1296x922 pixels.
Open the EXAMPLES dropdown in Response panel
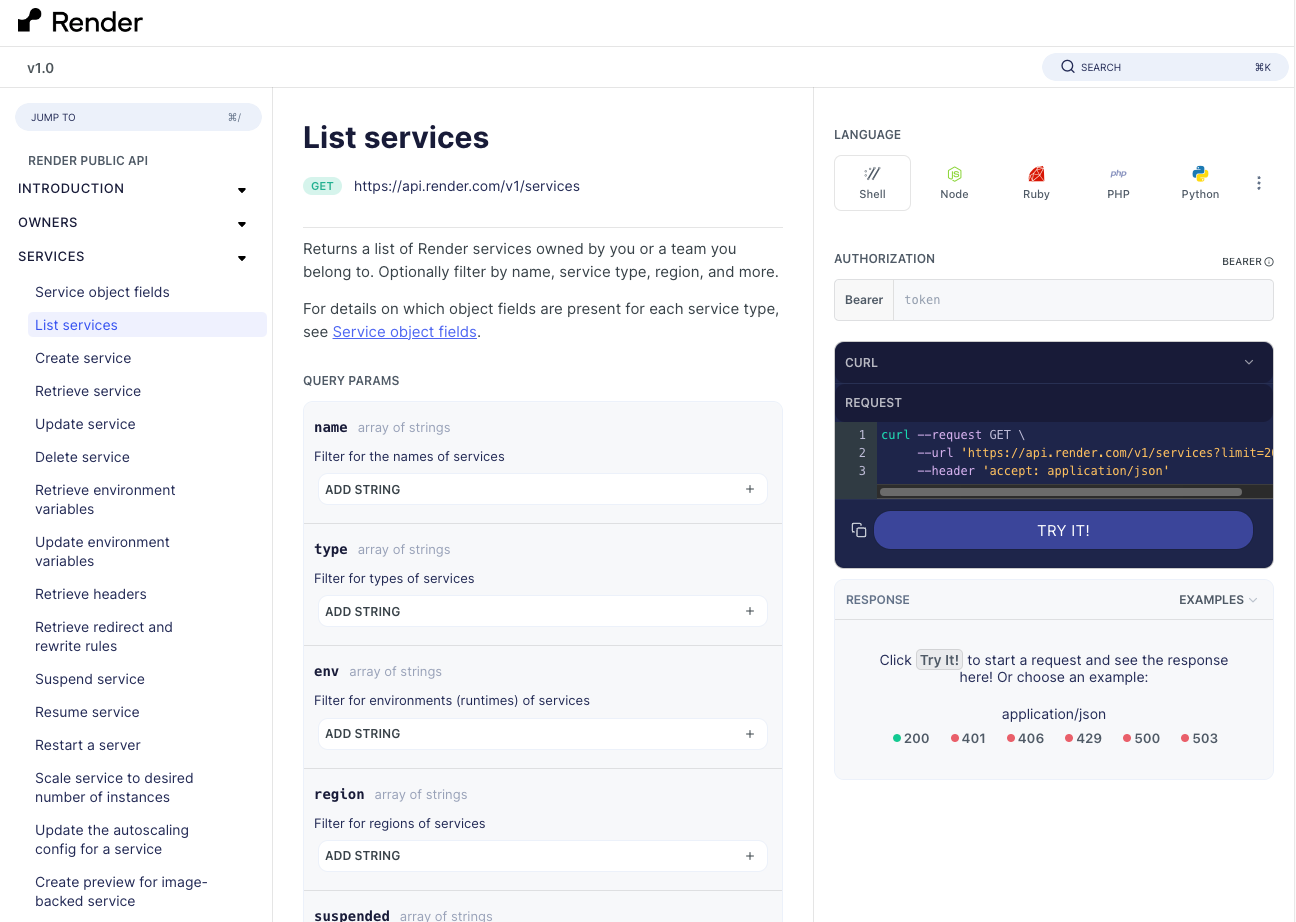tap(1217, 599)
